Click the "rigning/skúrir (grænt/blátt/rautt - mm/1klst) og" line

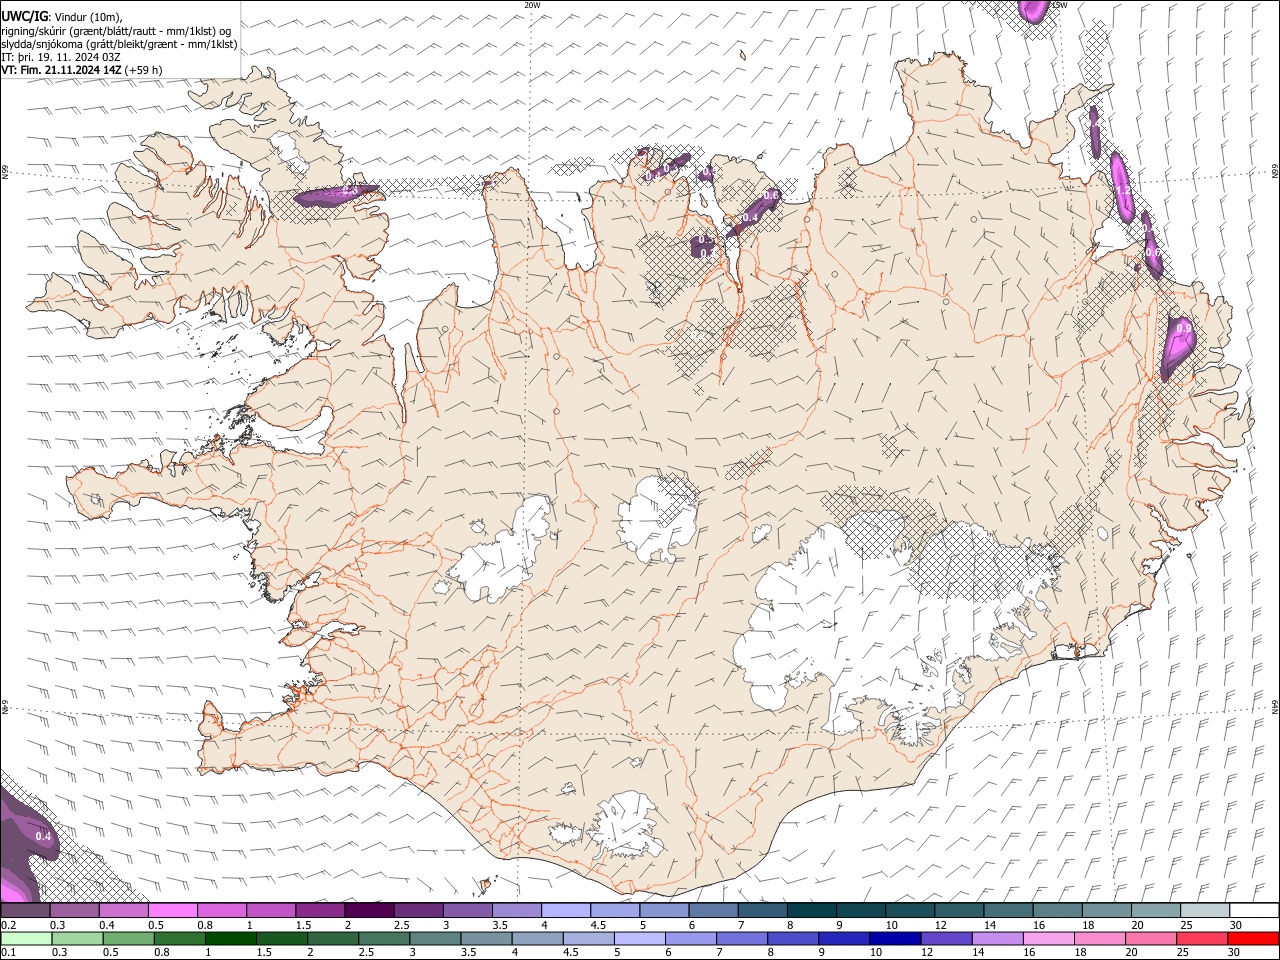point(117,31)
